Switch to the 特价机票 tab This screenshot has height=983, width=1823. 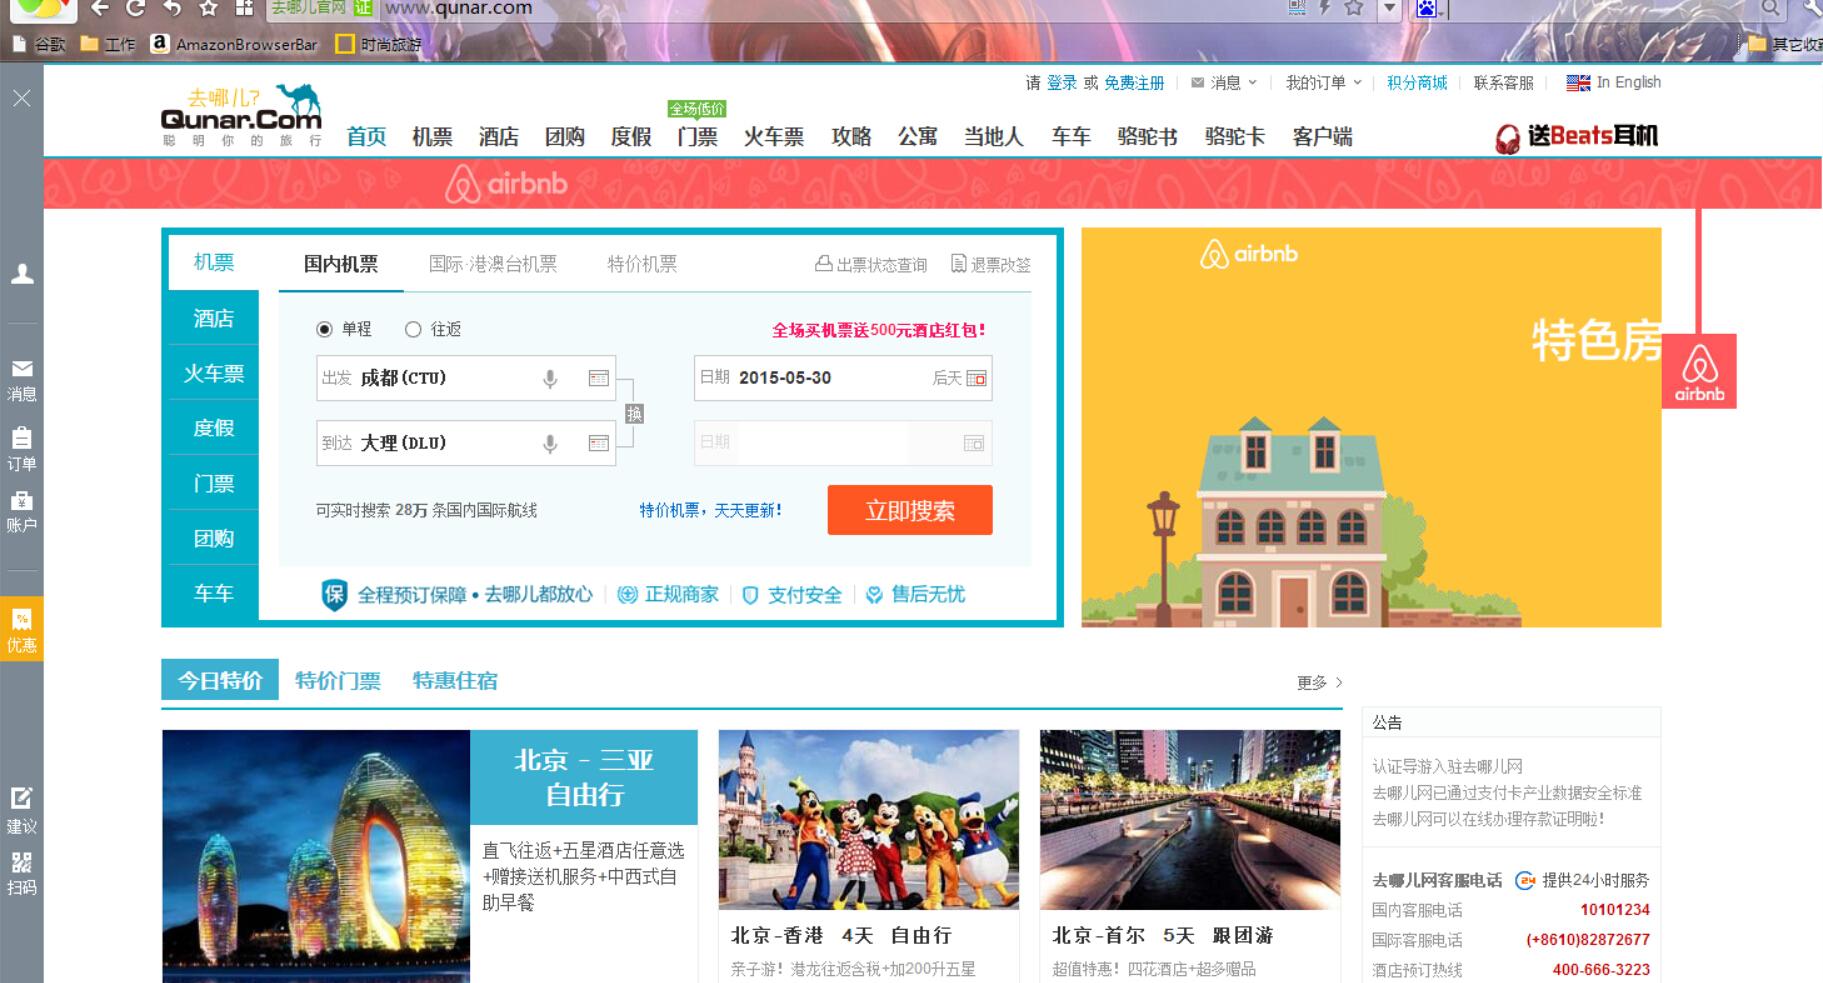[x=641, y=263]
